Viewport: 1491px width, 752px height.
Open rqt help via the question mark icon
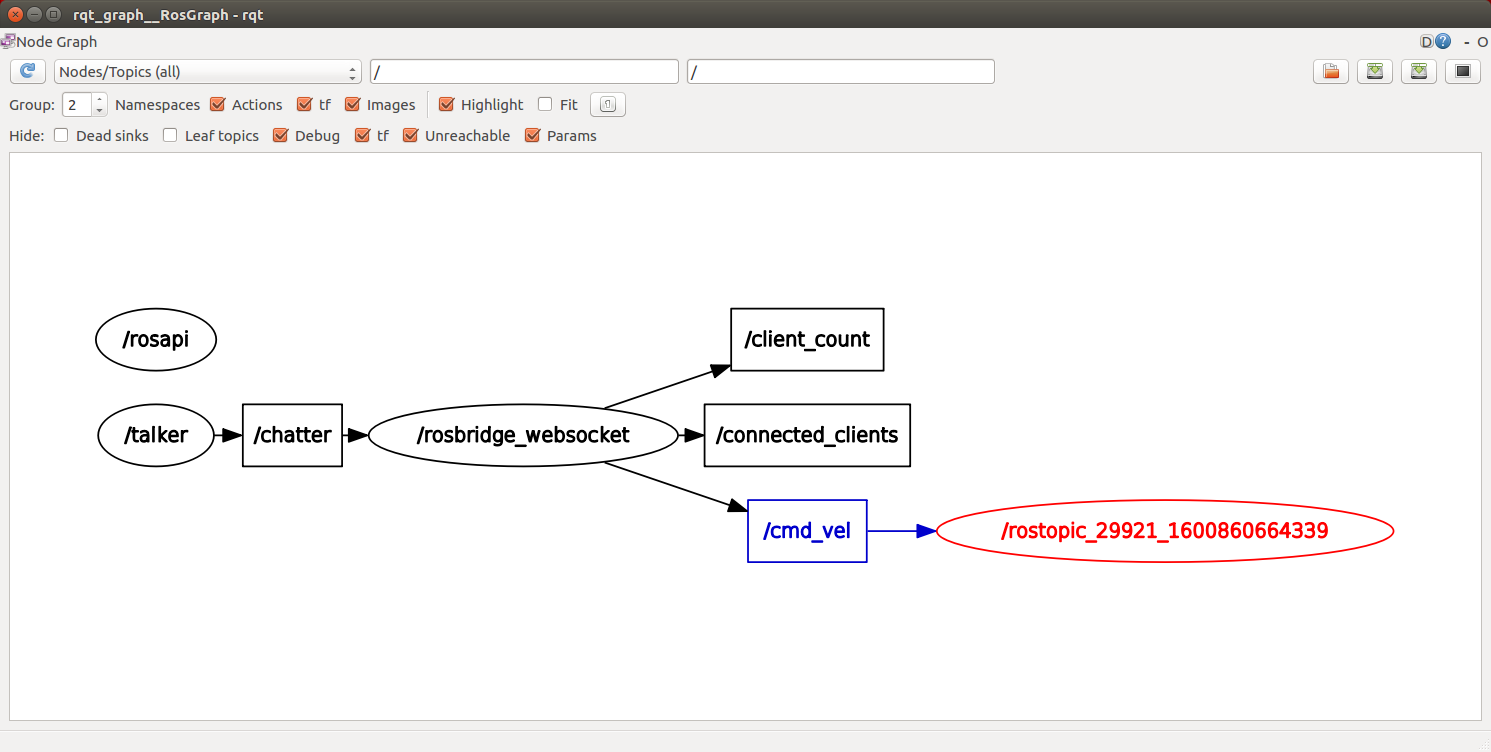coord(1442,41)
